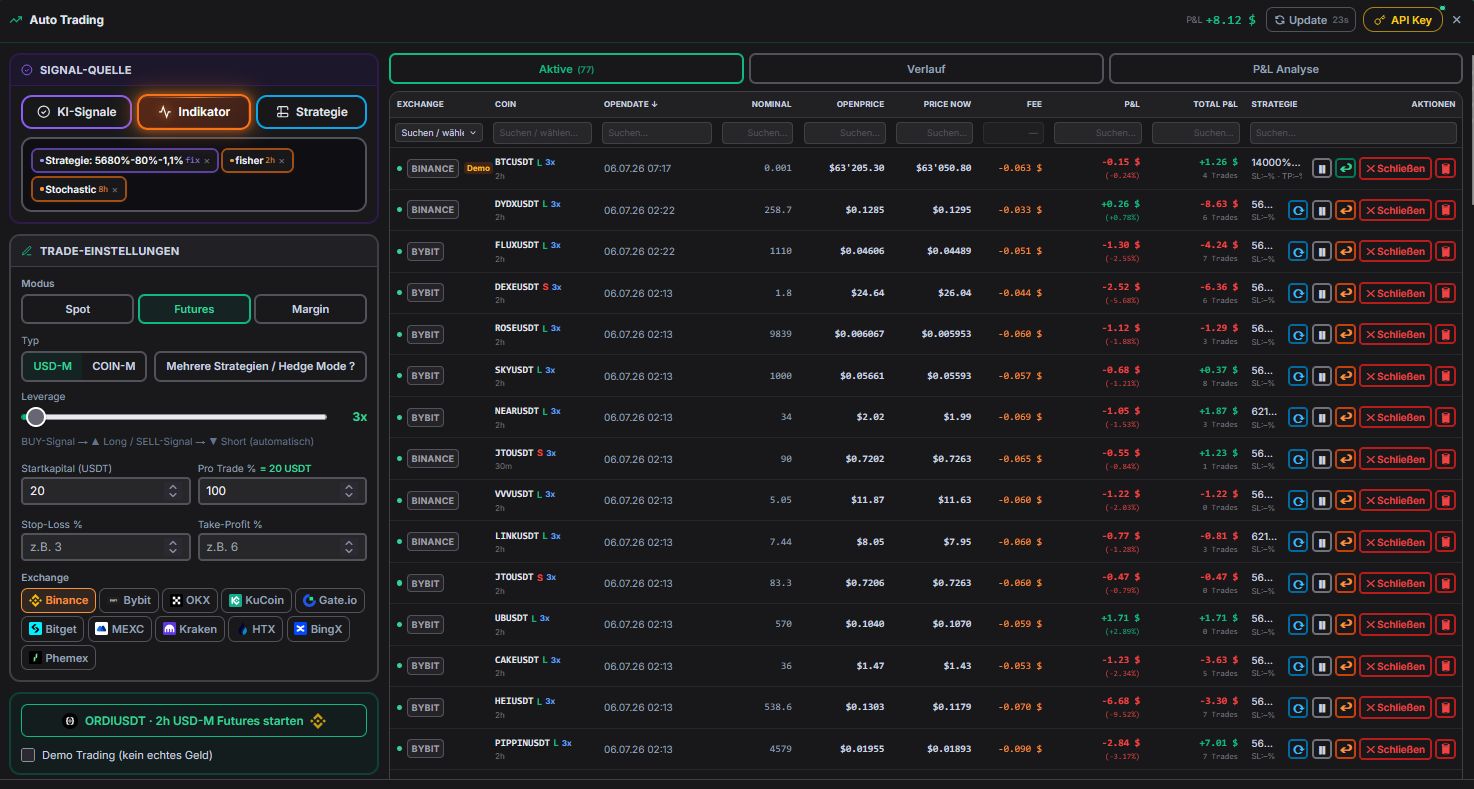Pause the LINKUSDT trade
This screenshot has height=789, width=1474.
[x=1322, y=542]
